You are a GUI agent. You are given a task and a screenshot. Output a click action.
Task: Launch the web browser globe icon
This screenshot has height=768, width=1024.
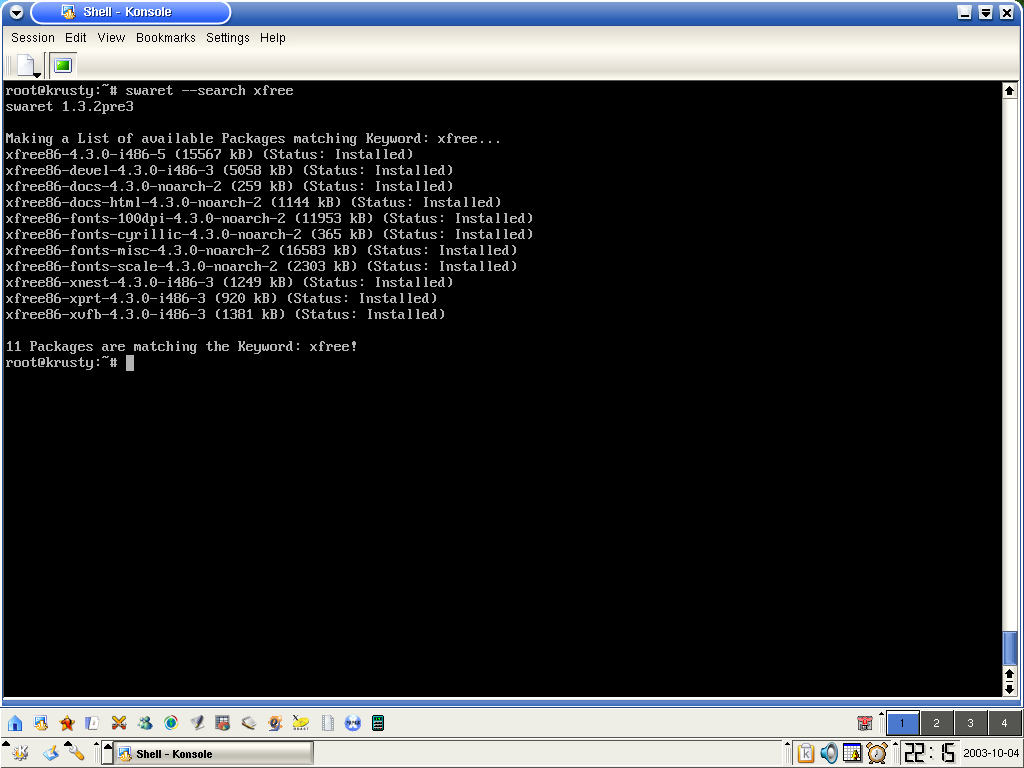tap(171, 723)
